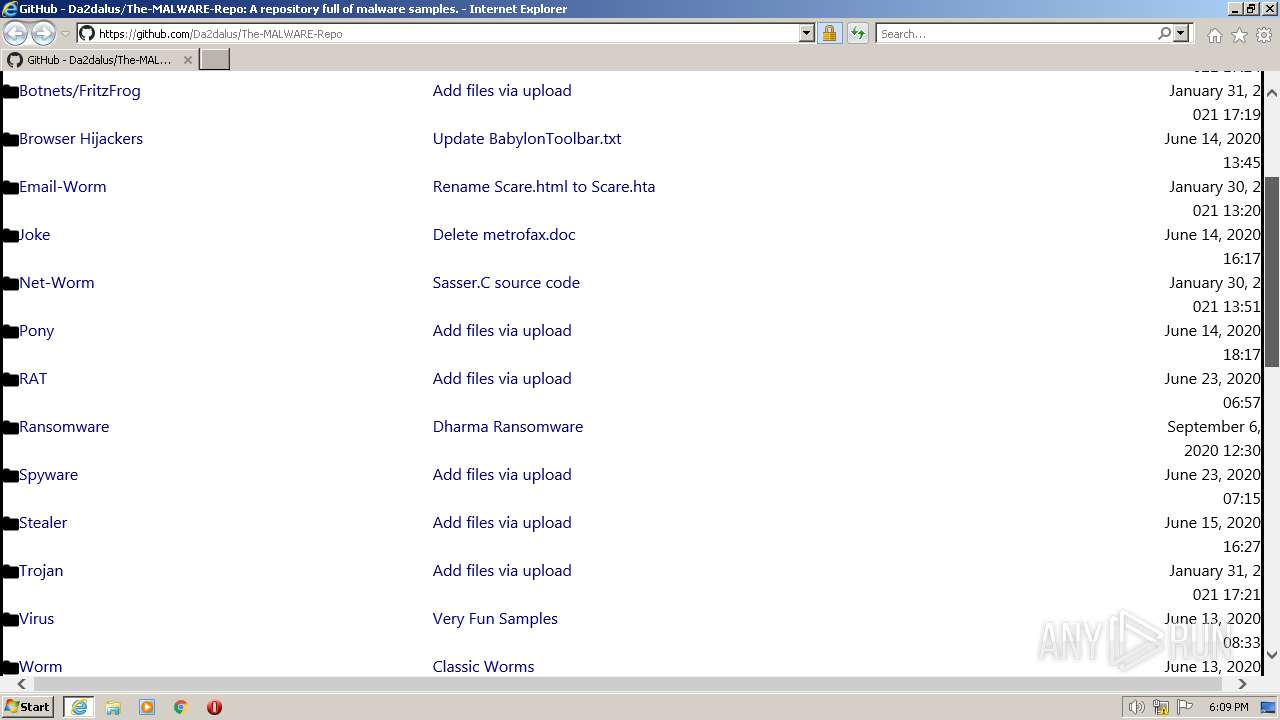Click the folder icon beside Ransomware

point(10,428)
